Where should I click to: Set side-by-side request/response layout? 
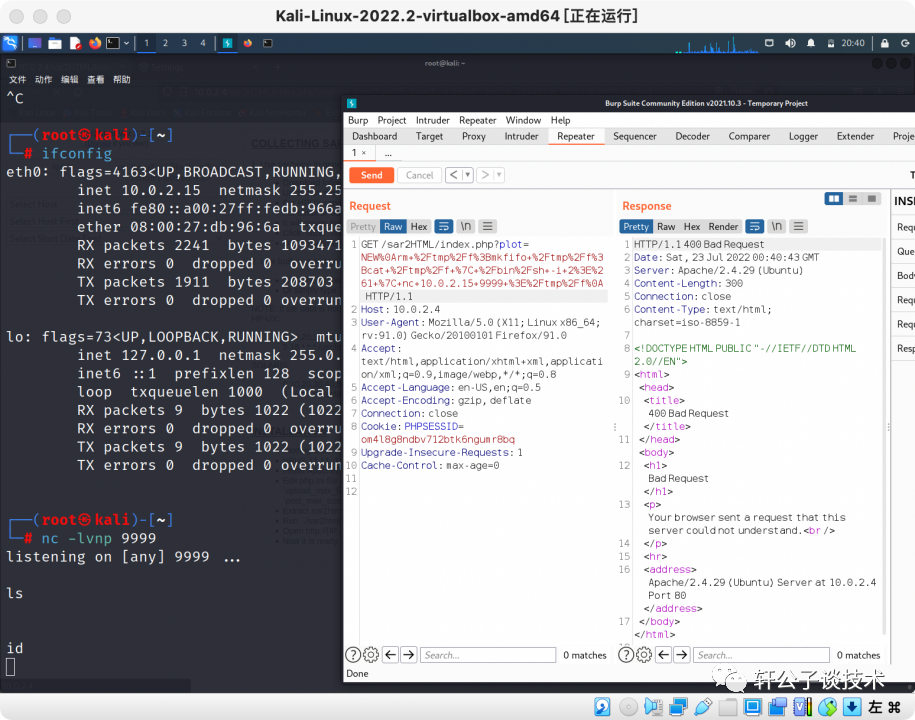pos(834,199)
